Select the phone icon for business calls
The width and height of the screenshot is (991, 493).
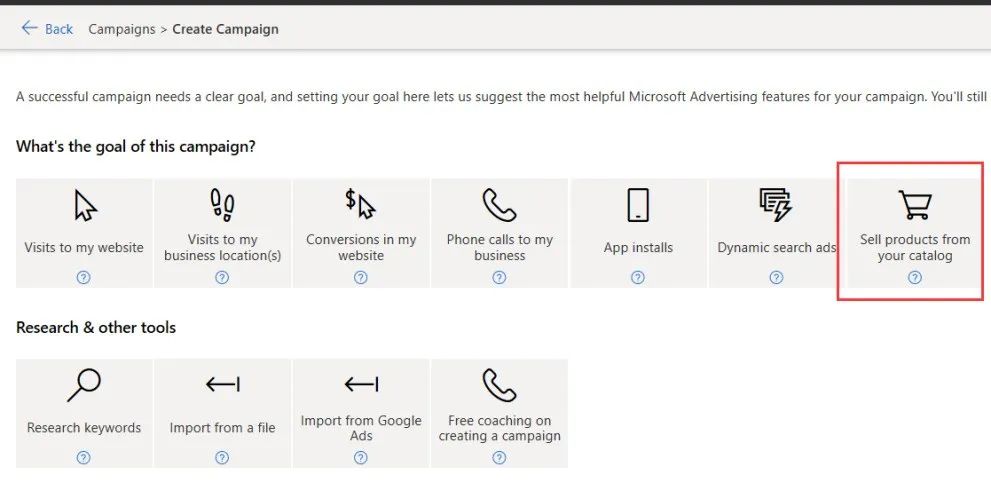pos(499,205)
